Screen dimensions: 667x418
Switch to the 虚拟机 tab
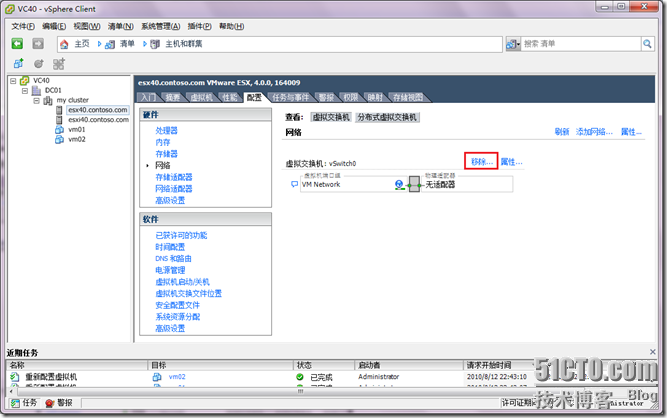pos(201,97)
